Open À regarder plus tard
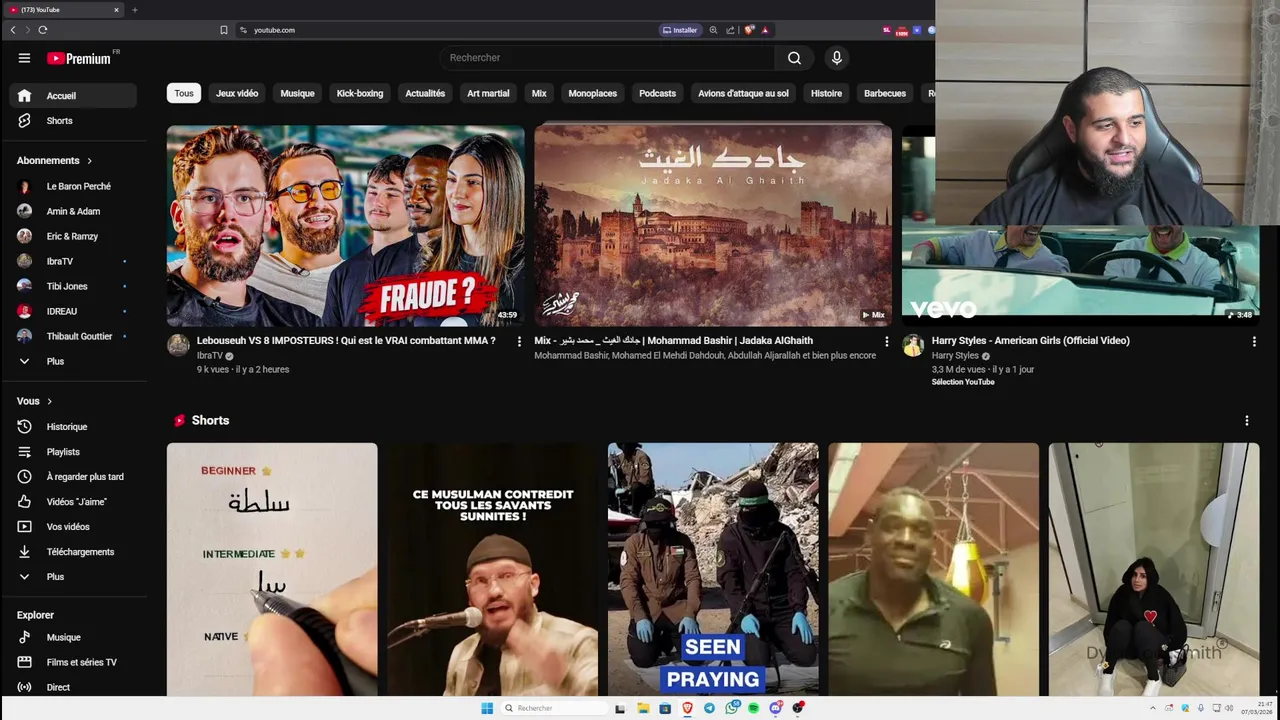This screenshot has height=720, width=1280. click(x=73, y=477)
